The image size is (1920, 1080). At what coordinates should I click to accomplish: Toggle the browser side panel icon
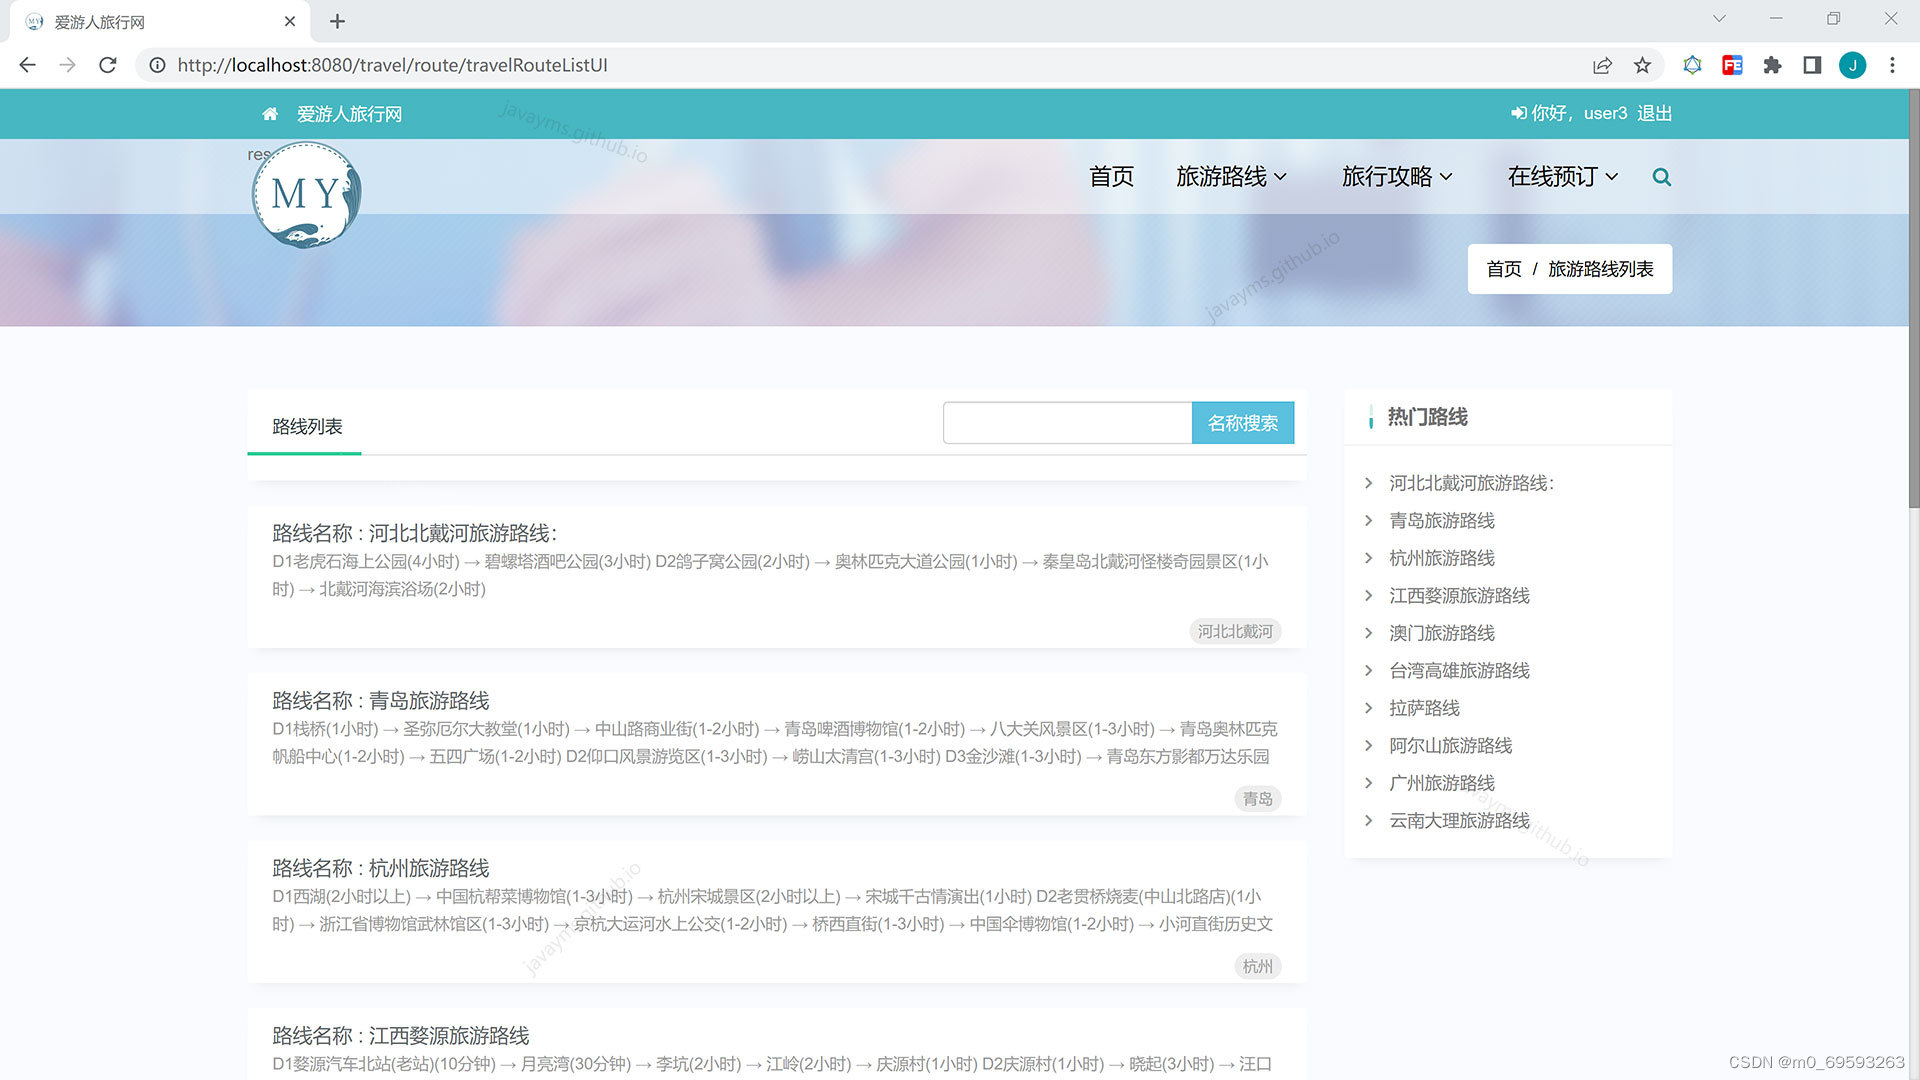[x=1812, y=65]
